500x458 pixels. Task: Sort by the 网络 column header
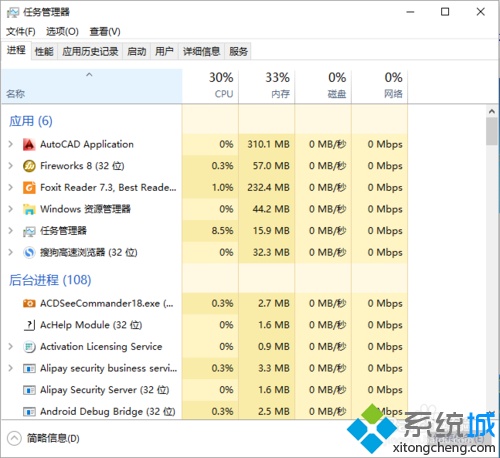pyautogui.click(x=379, y=86)
